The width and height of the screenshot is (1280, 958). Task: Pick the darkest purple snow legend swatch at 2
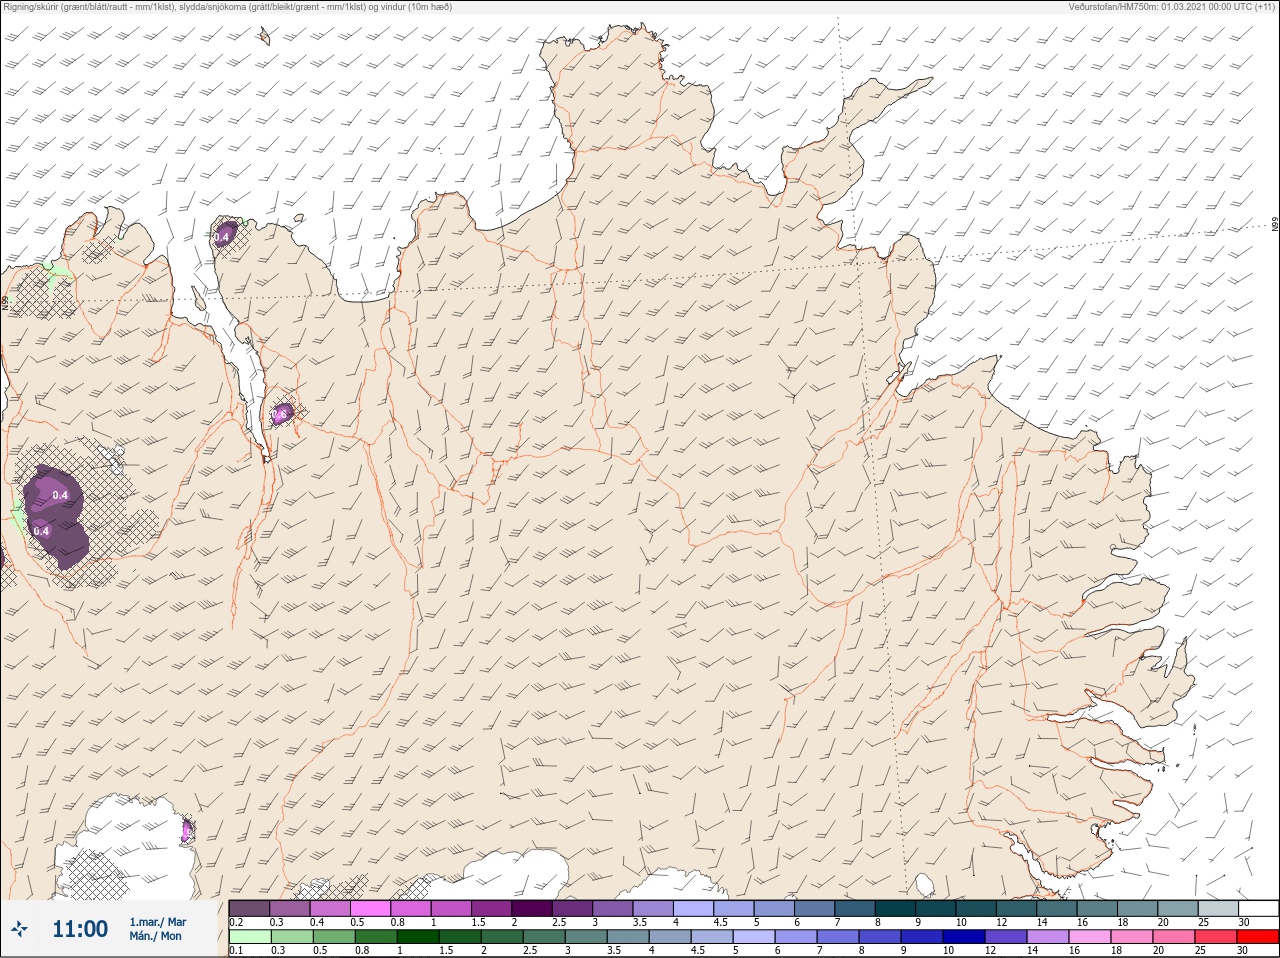tap(532, 908)
